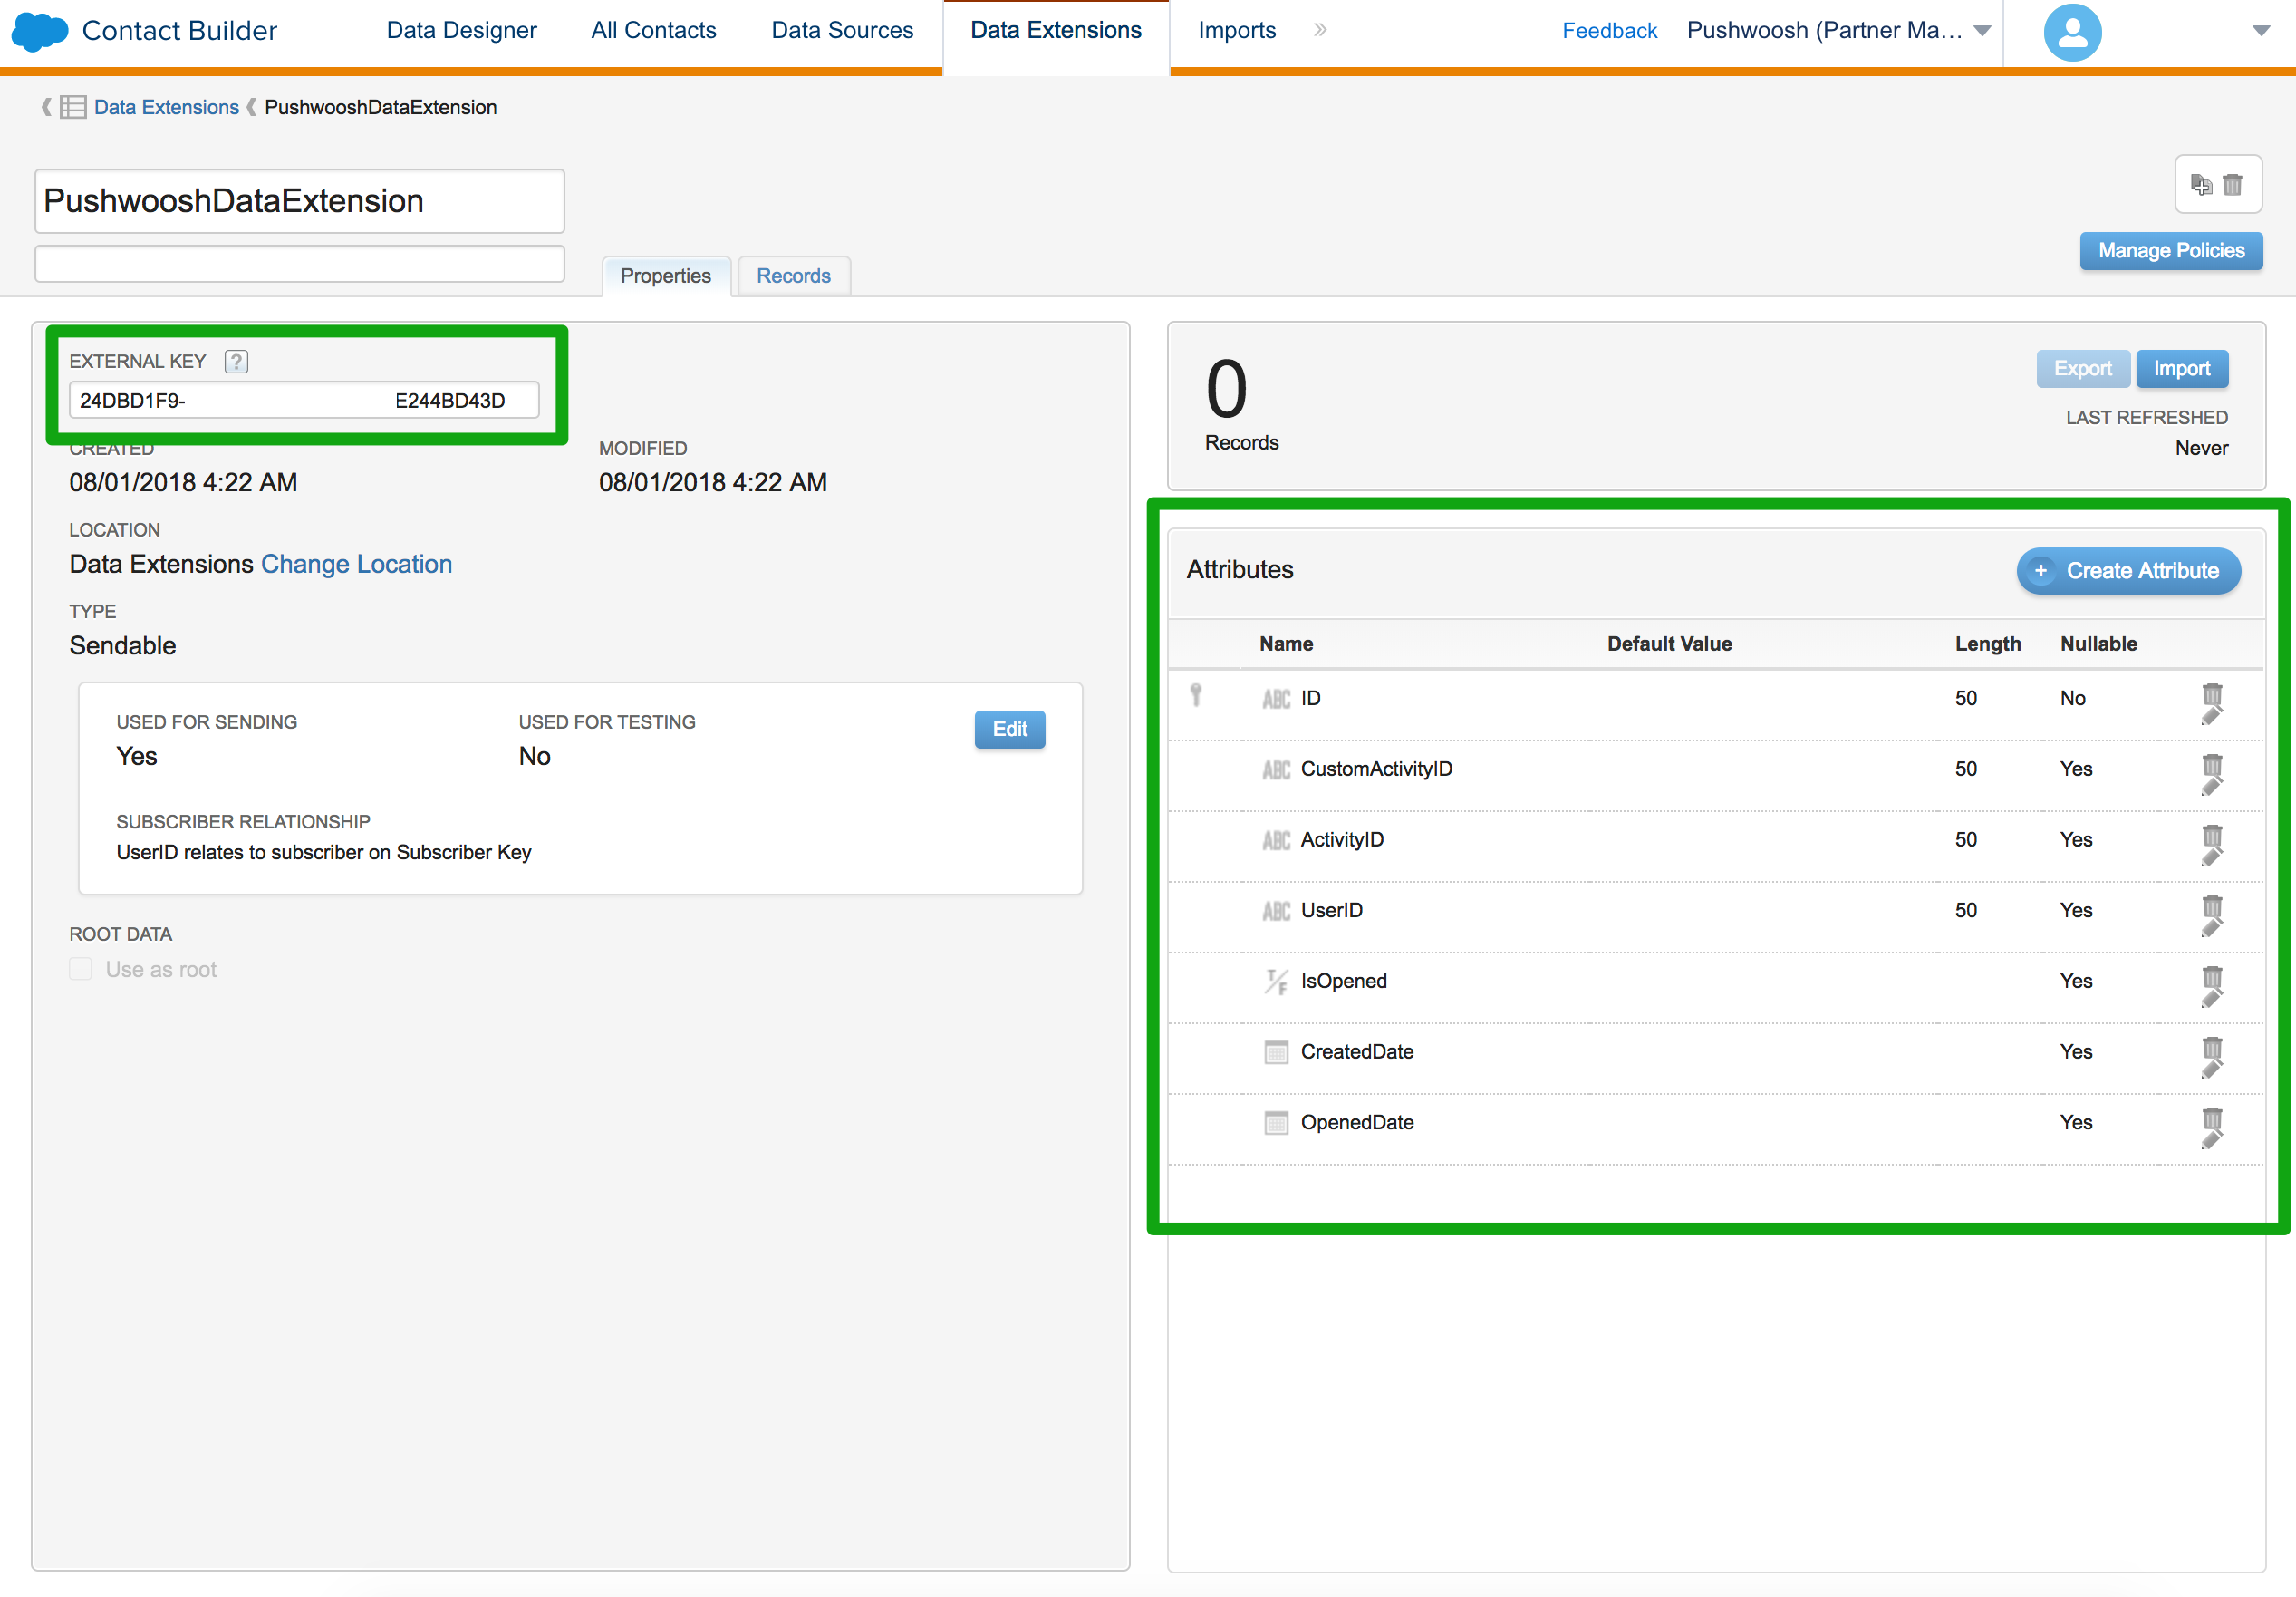2296x1597 pixels.
Task: Expand more navigation tabs with double chevron
Action: (x=1320, y=30)
